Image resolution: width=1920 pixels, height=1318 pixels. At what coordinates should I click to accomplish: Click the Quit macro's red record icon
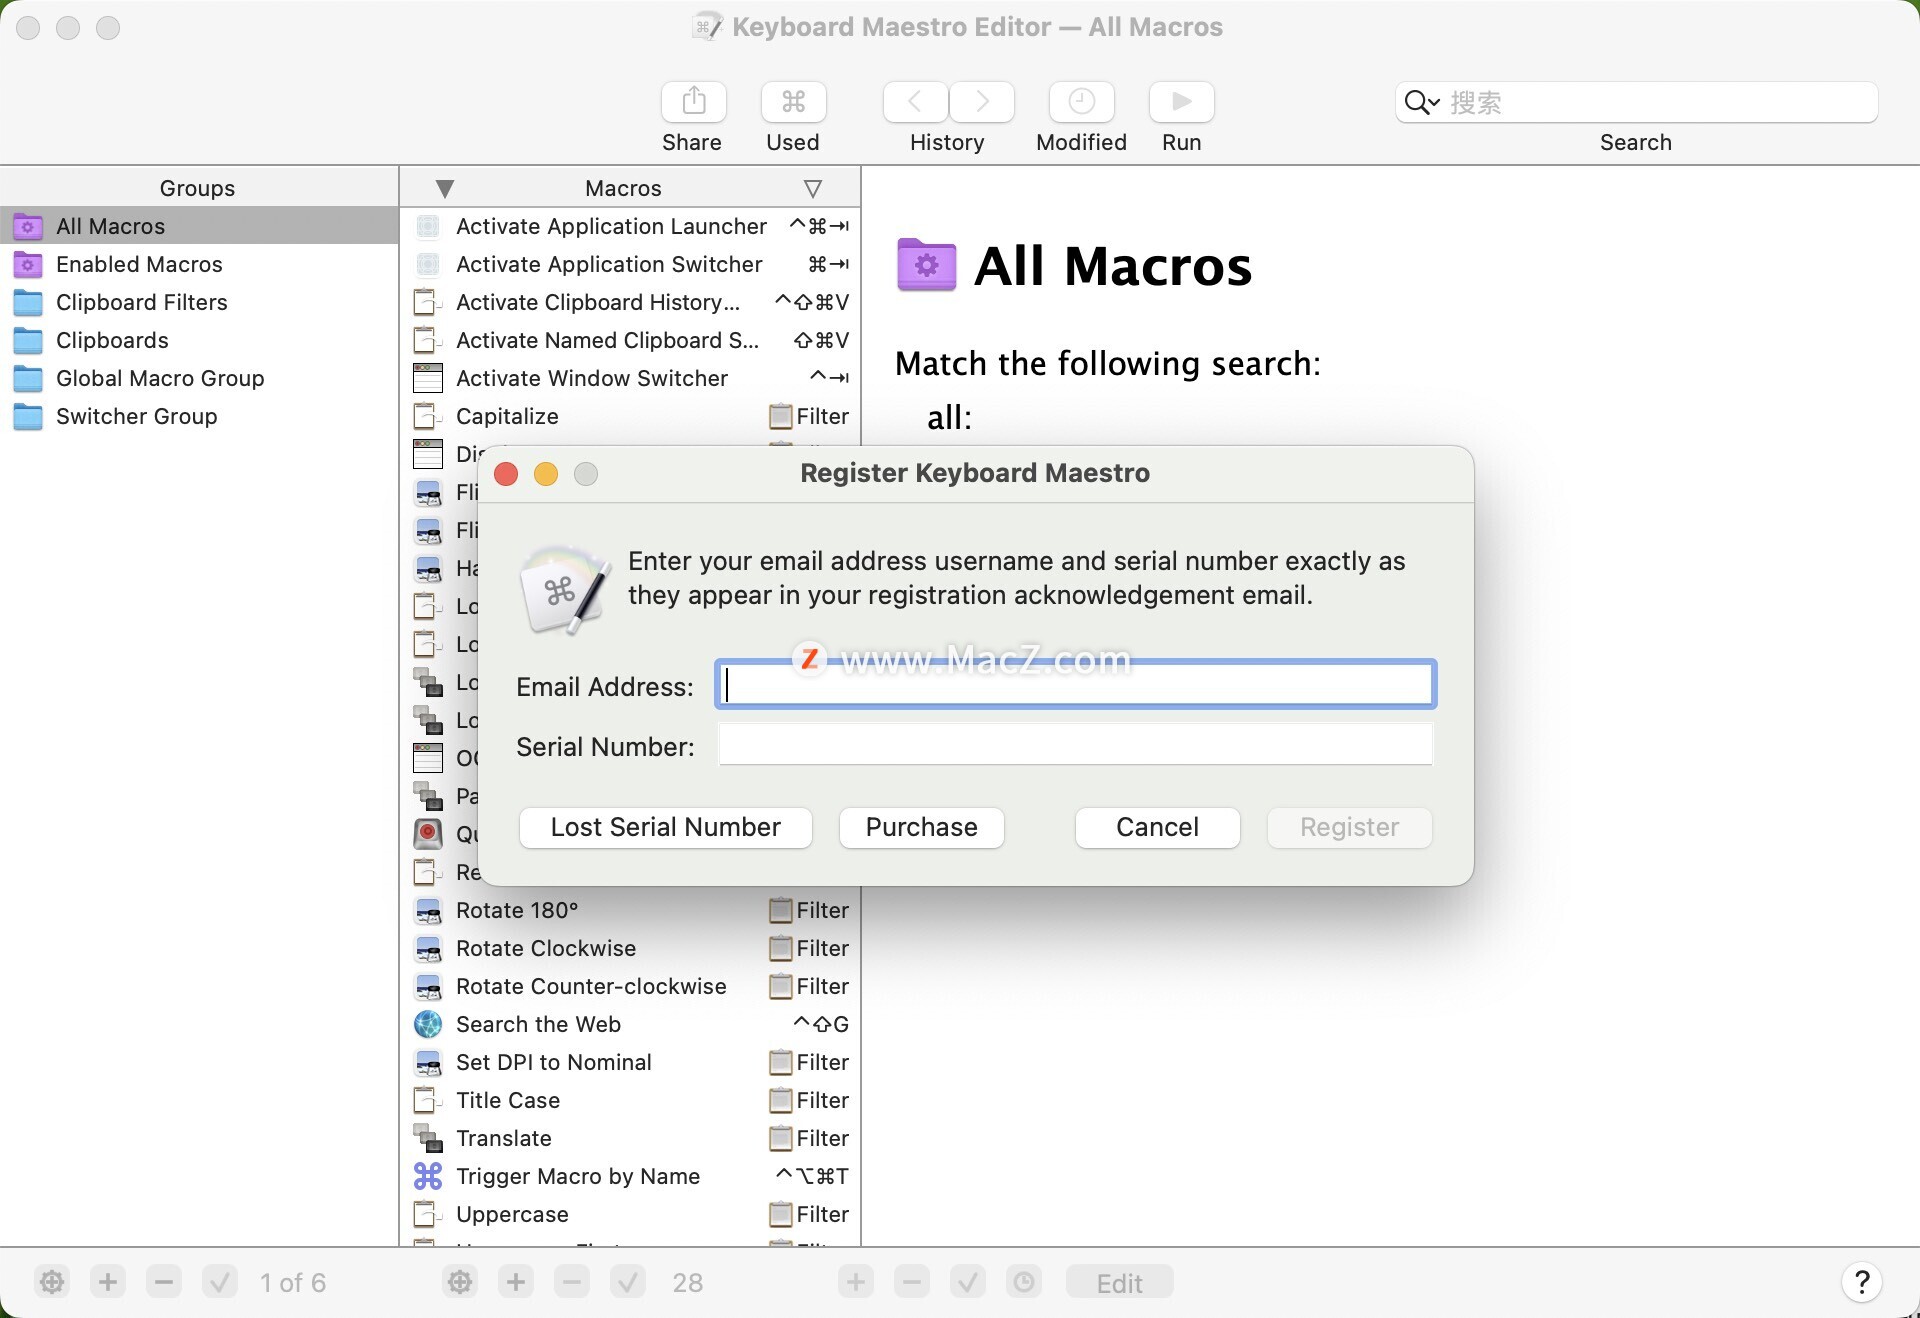[x=428, y=834]
